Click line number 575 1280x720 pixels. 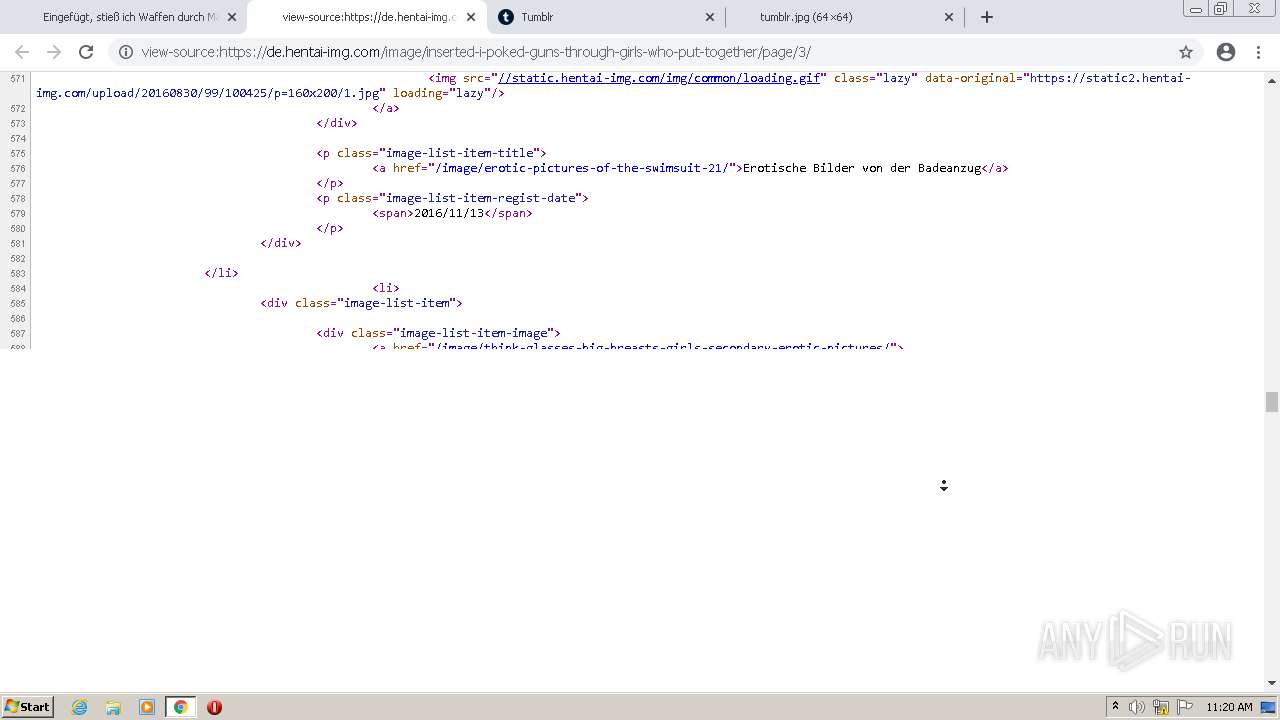coord(17,153)
